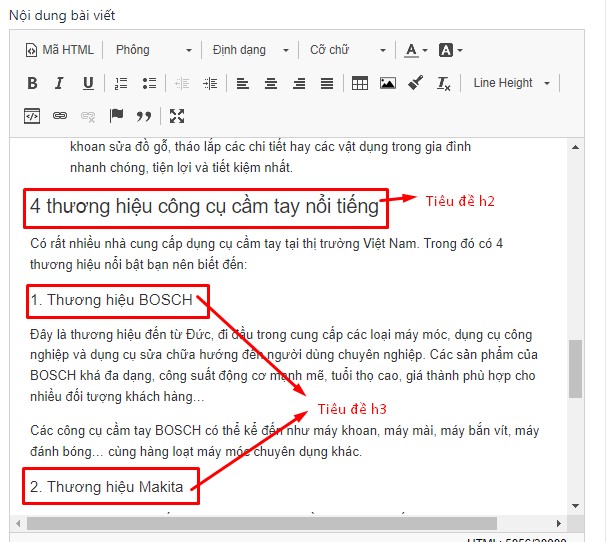This screenshot has width=606, height=542.
Task: Click heading '1. Thương hiệu BOSCH'
Action: click(x=111, y=300)
